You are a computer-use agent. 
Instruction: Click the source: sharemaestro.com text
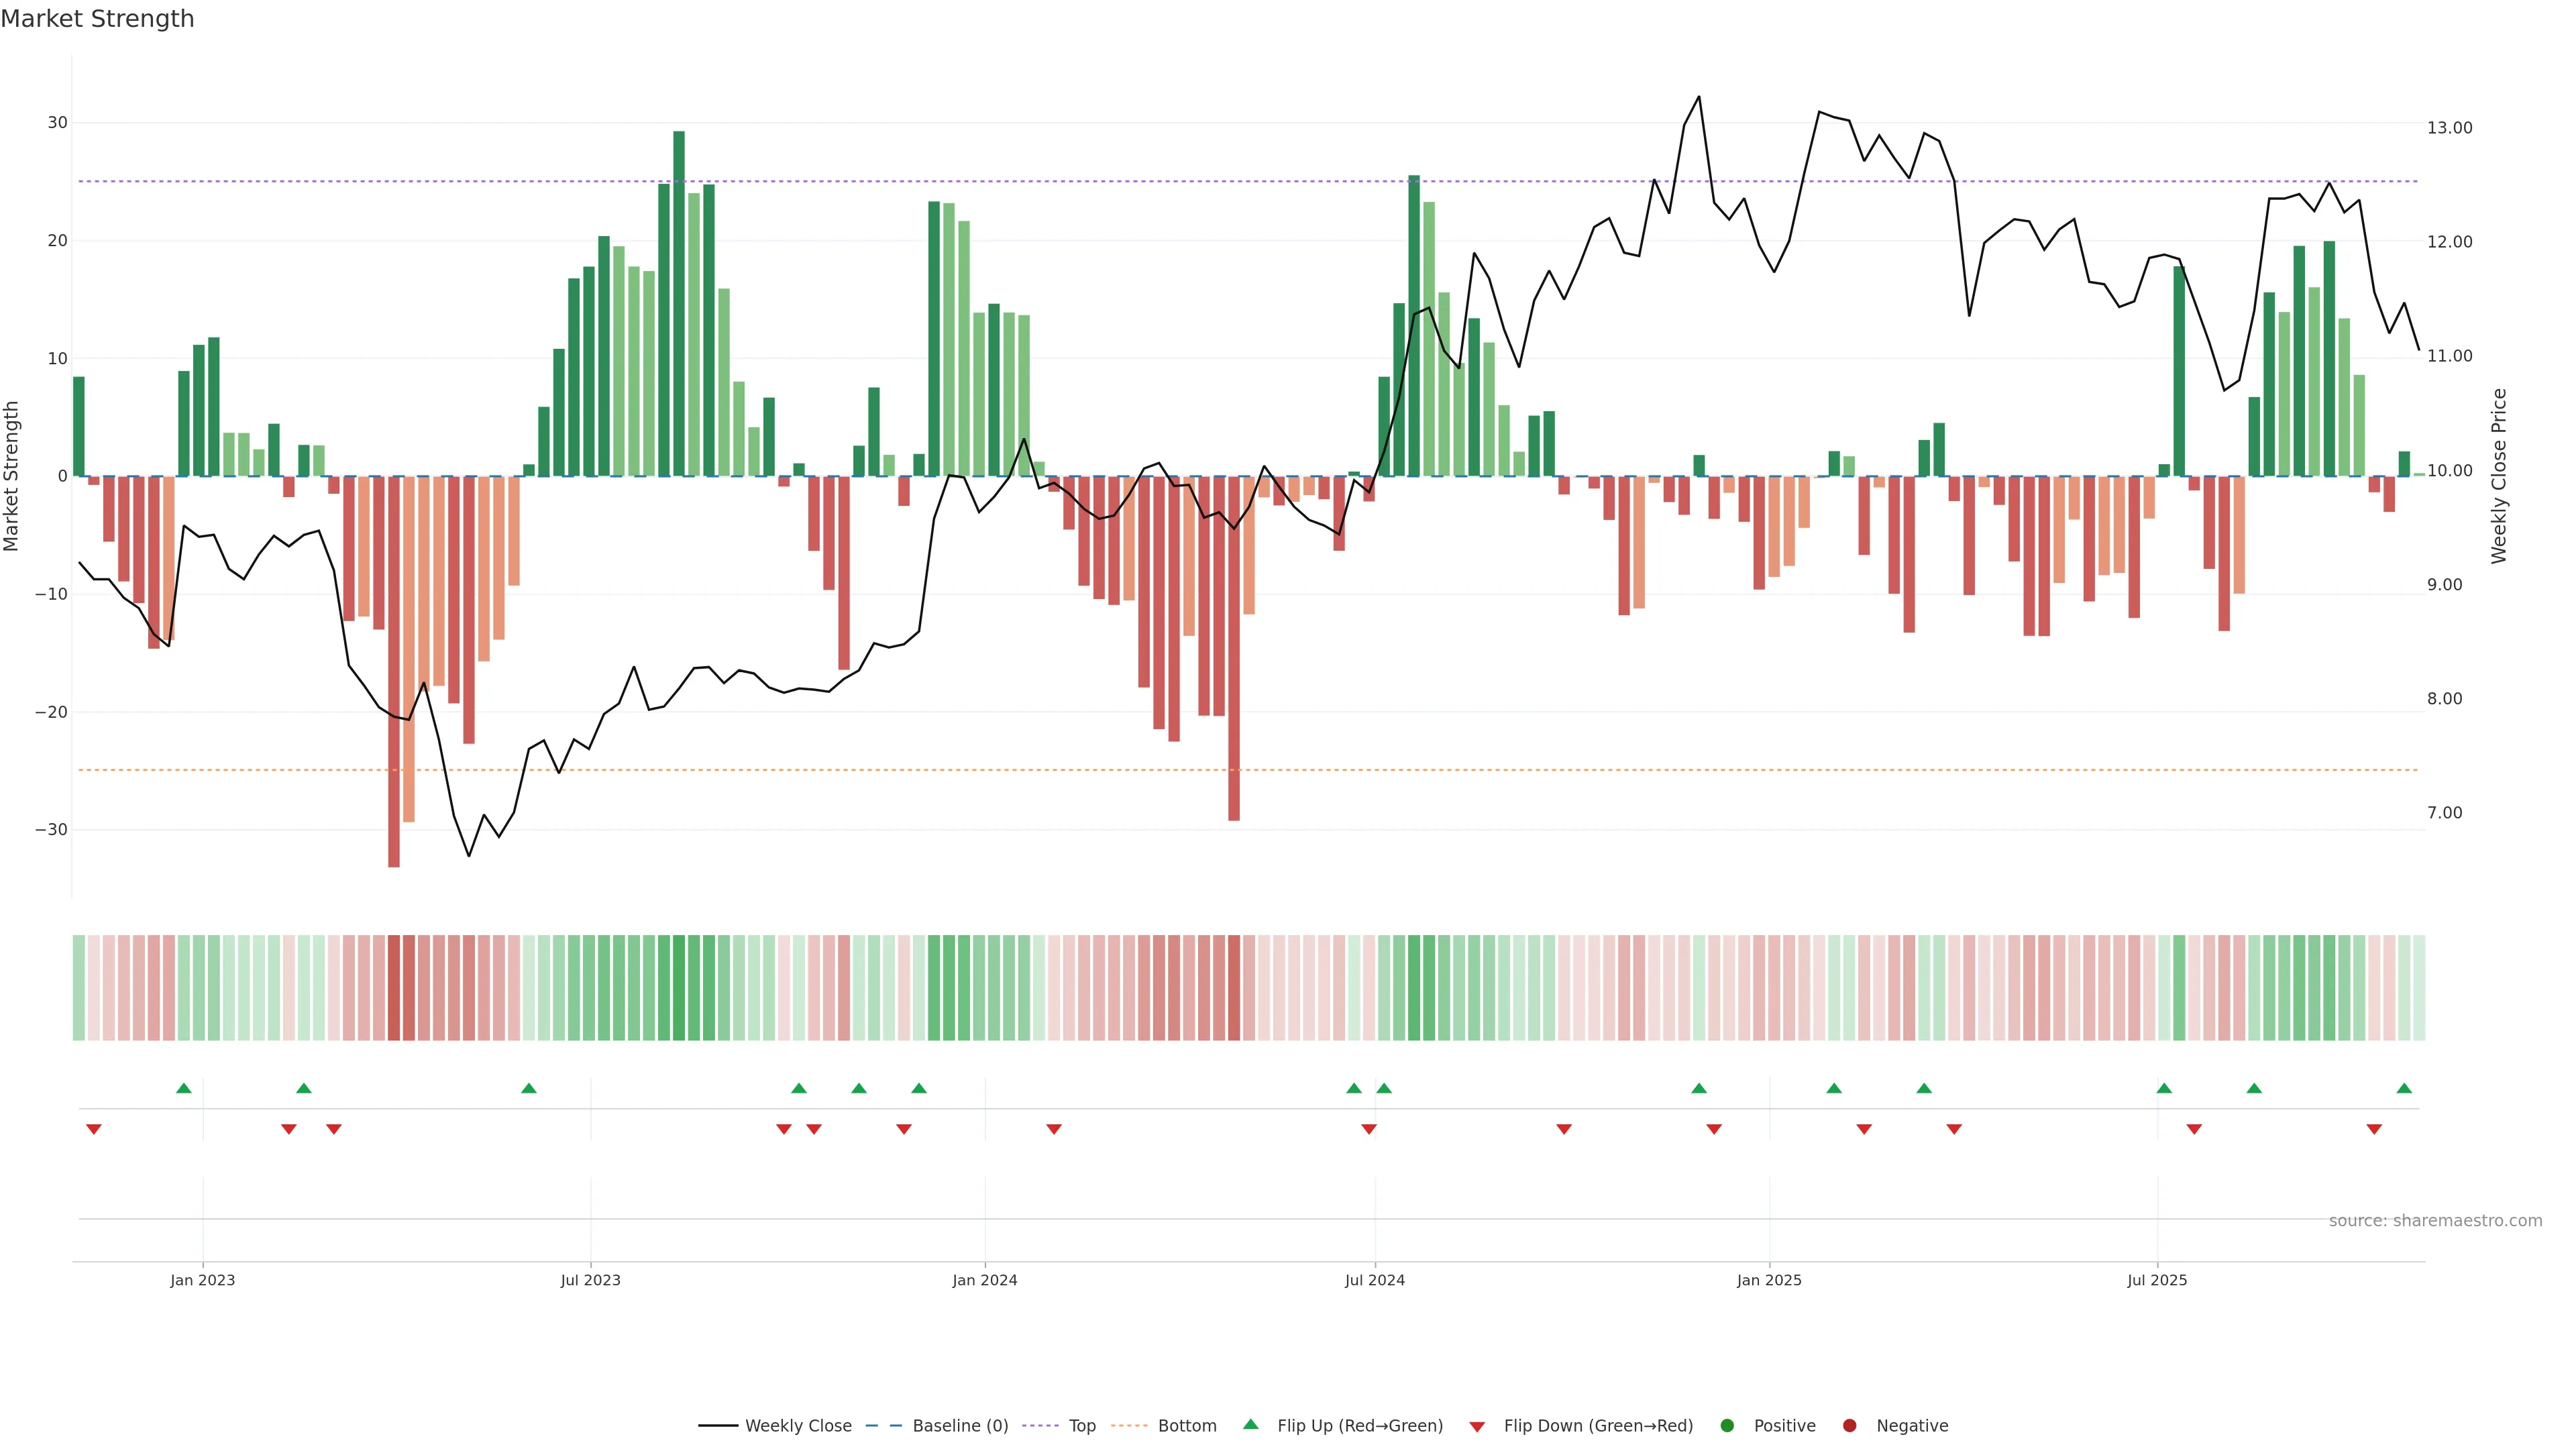[2435, 1221]
